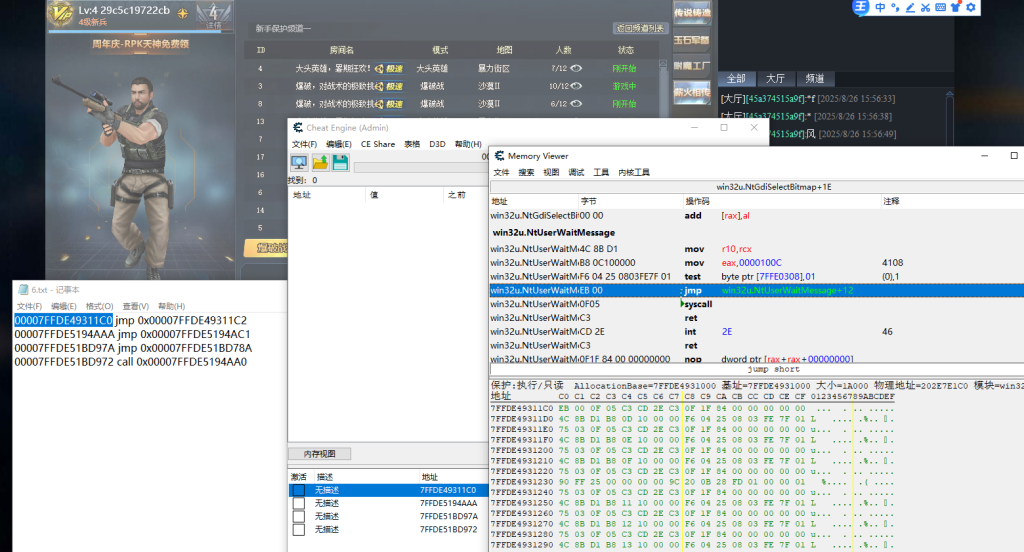Image resolution: width=1024 pixels, height=552 pixels.
Task: Click 返回频道列表 button in game
Action: [x=640, y=28]
